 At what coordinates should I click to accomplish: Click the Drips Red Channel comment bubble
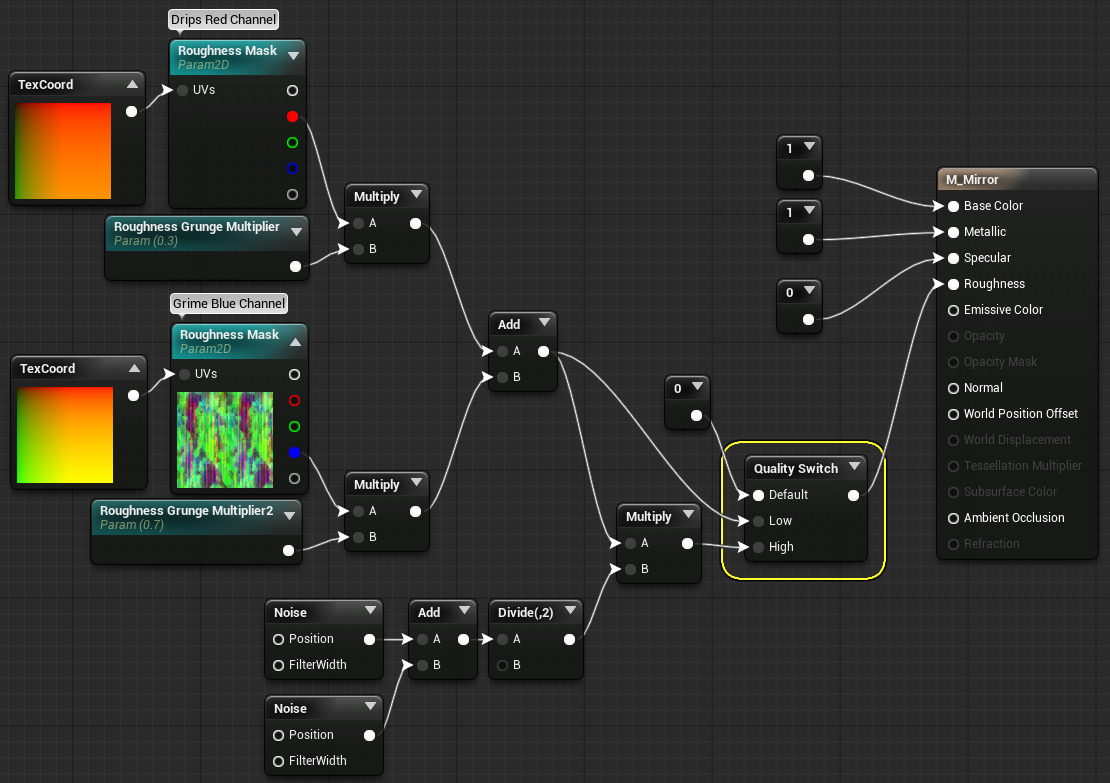tap(223, 20)
